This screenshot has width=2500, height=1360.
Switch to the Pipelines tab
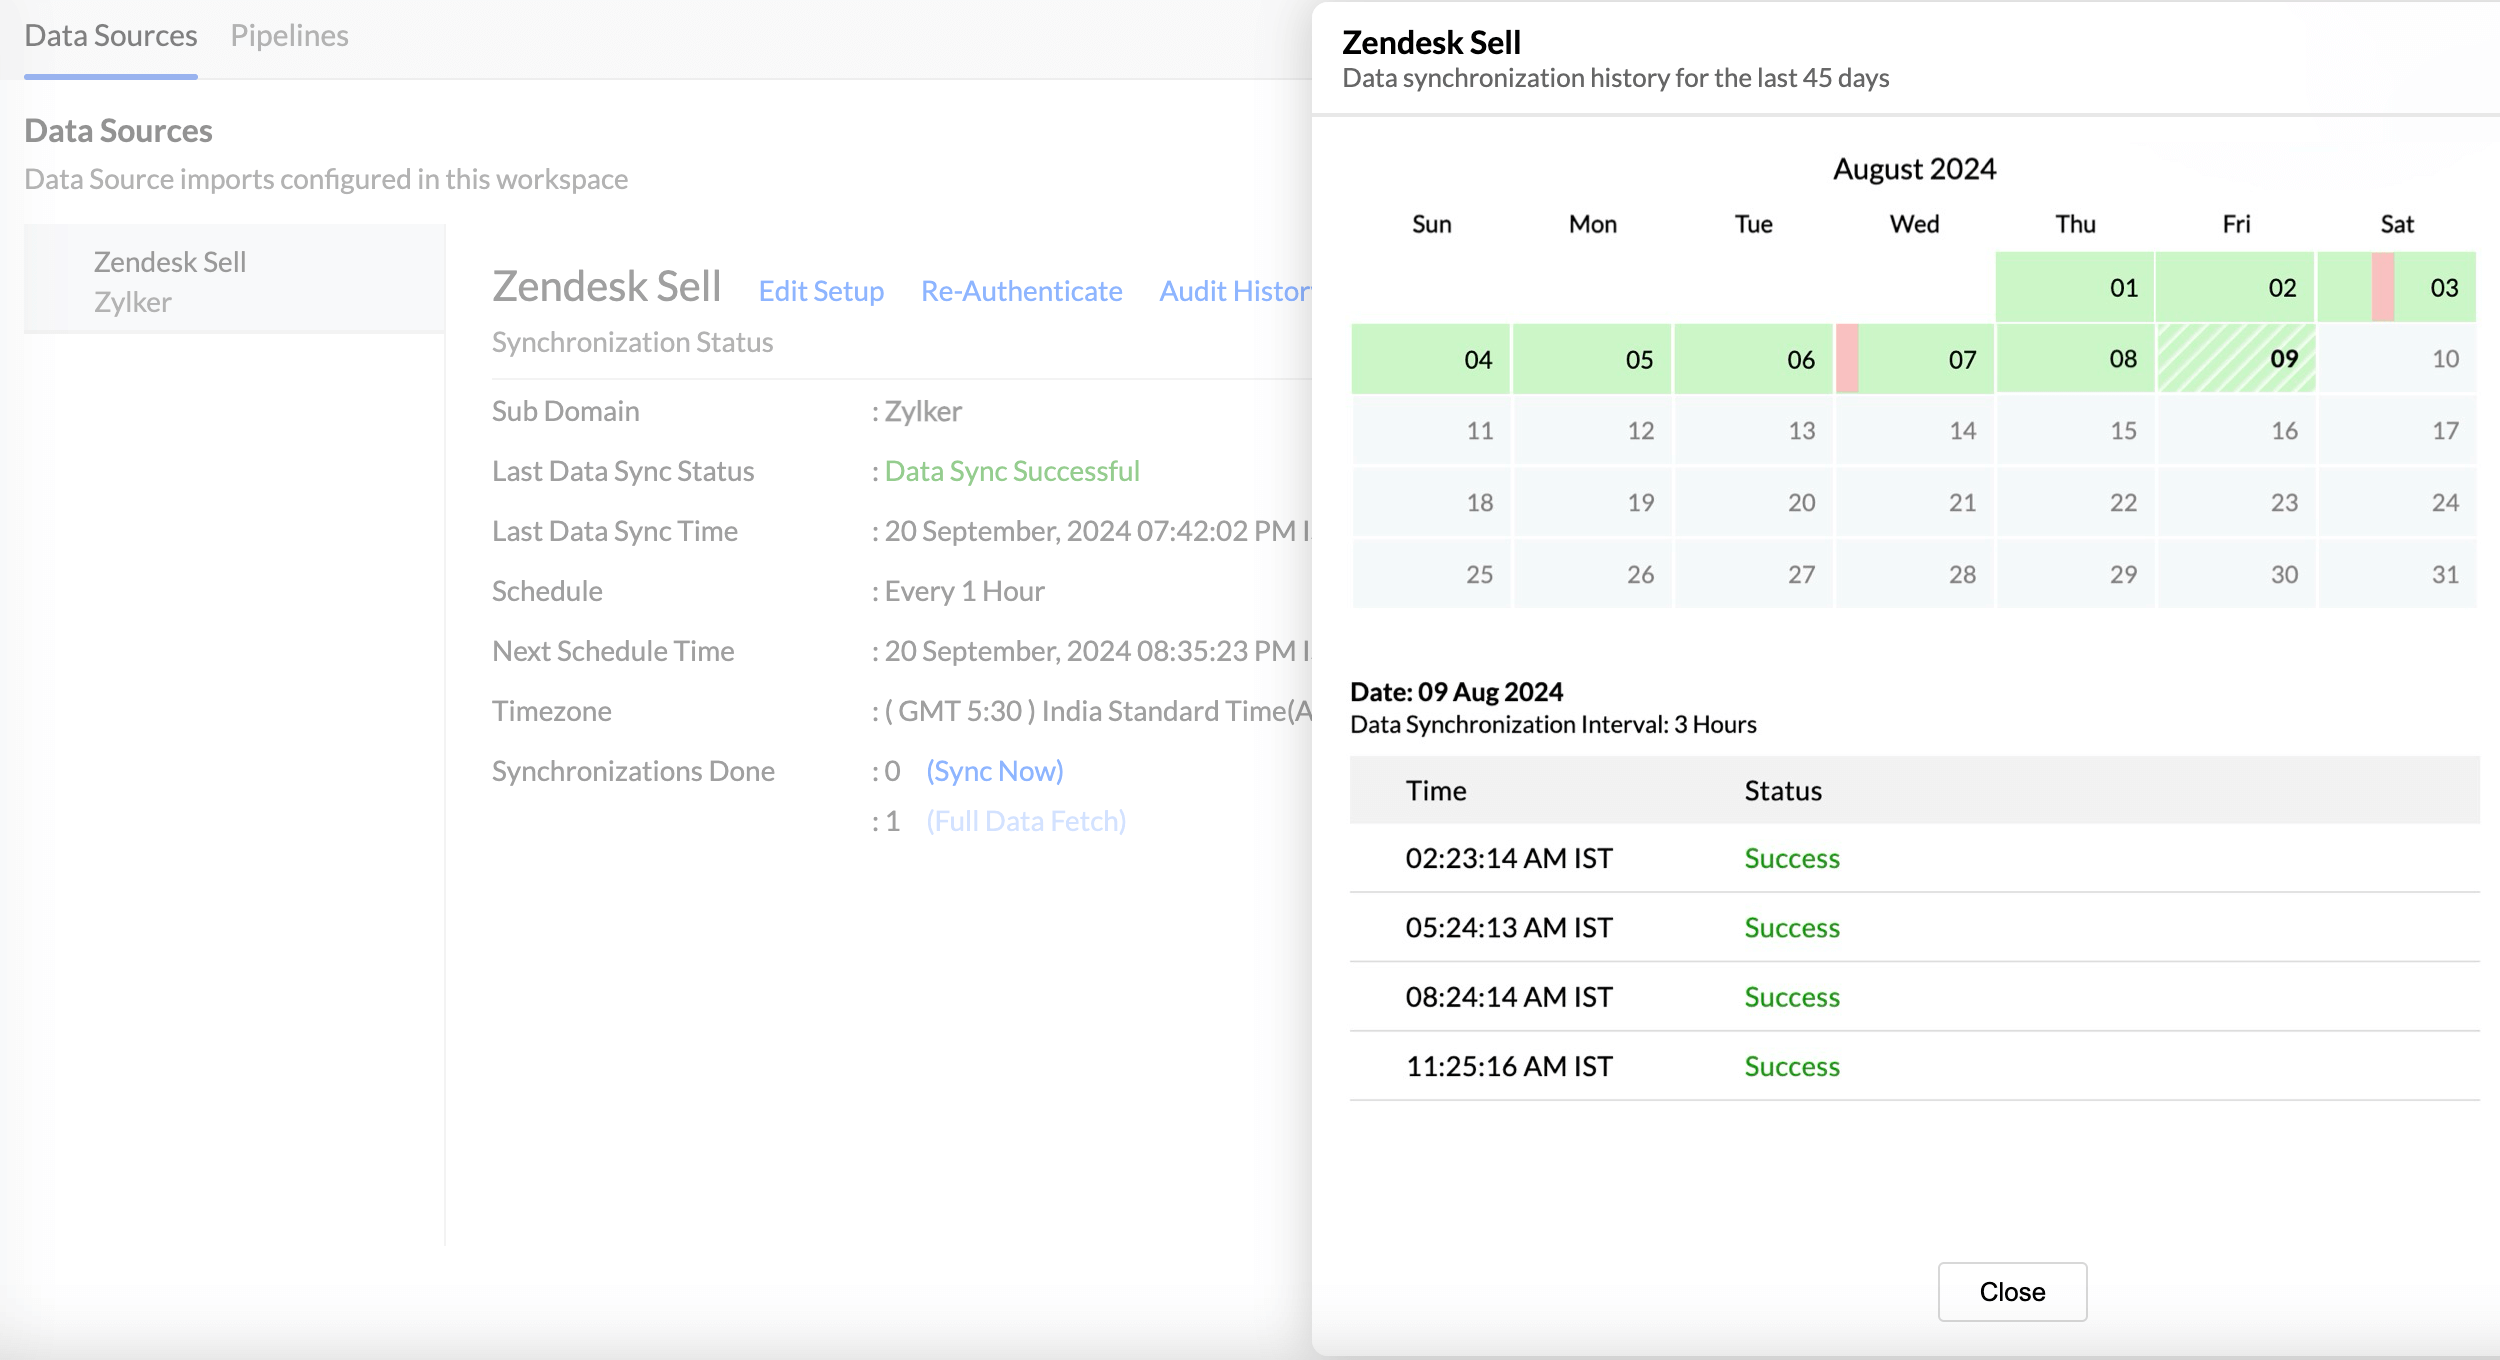pyautogui.click(x=289, y=36)
